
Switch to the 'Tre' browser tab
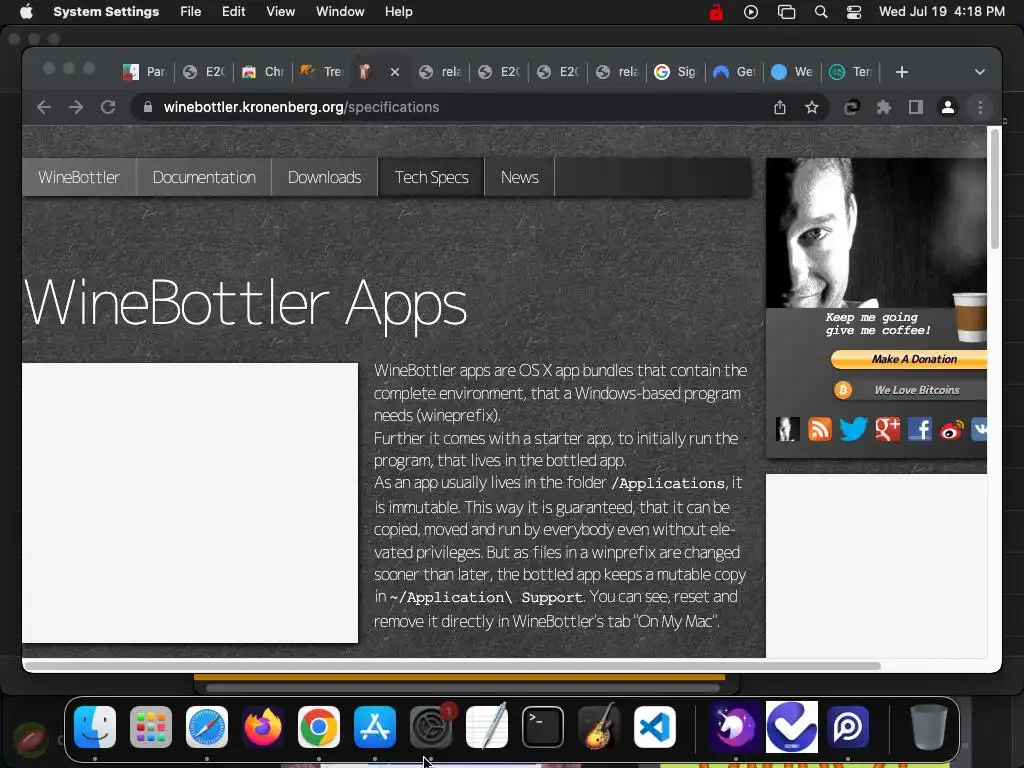pyautogui.click(x=321, y=72)
